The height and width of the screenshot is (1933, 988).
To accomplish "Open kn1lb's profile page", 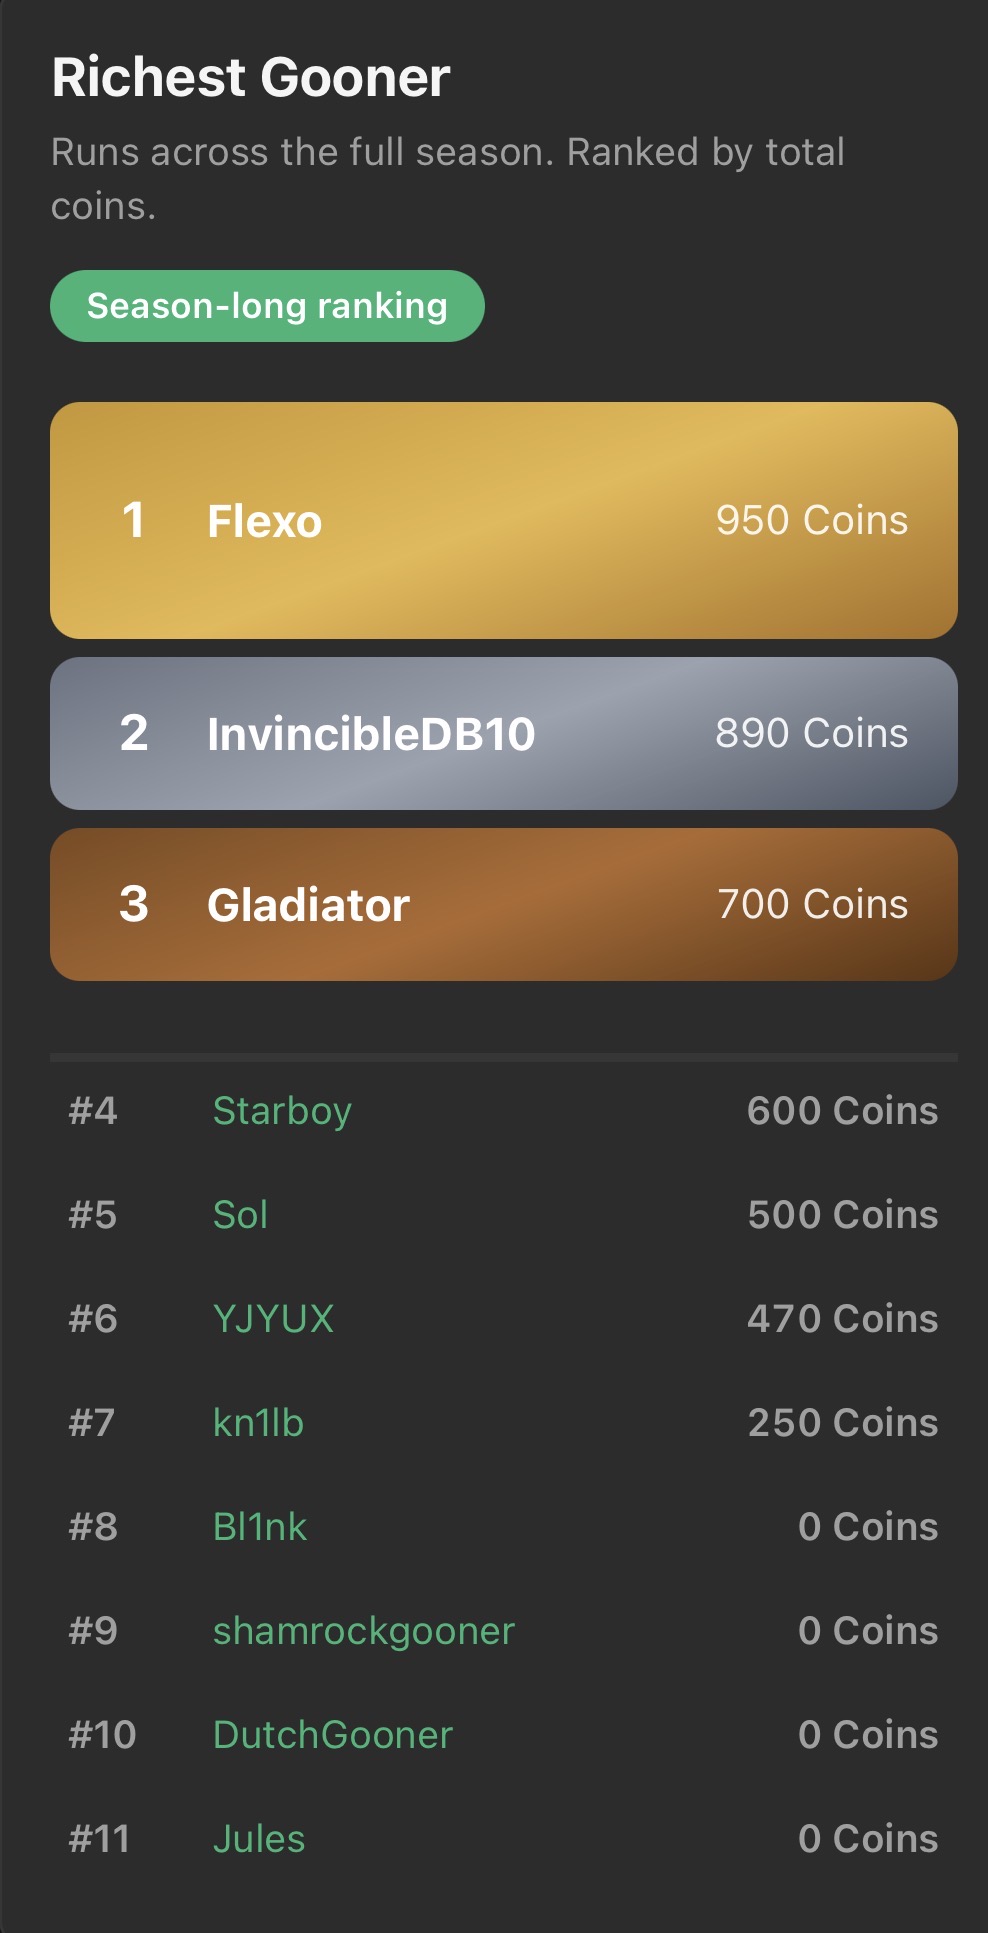I will point(258,1423).
